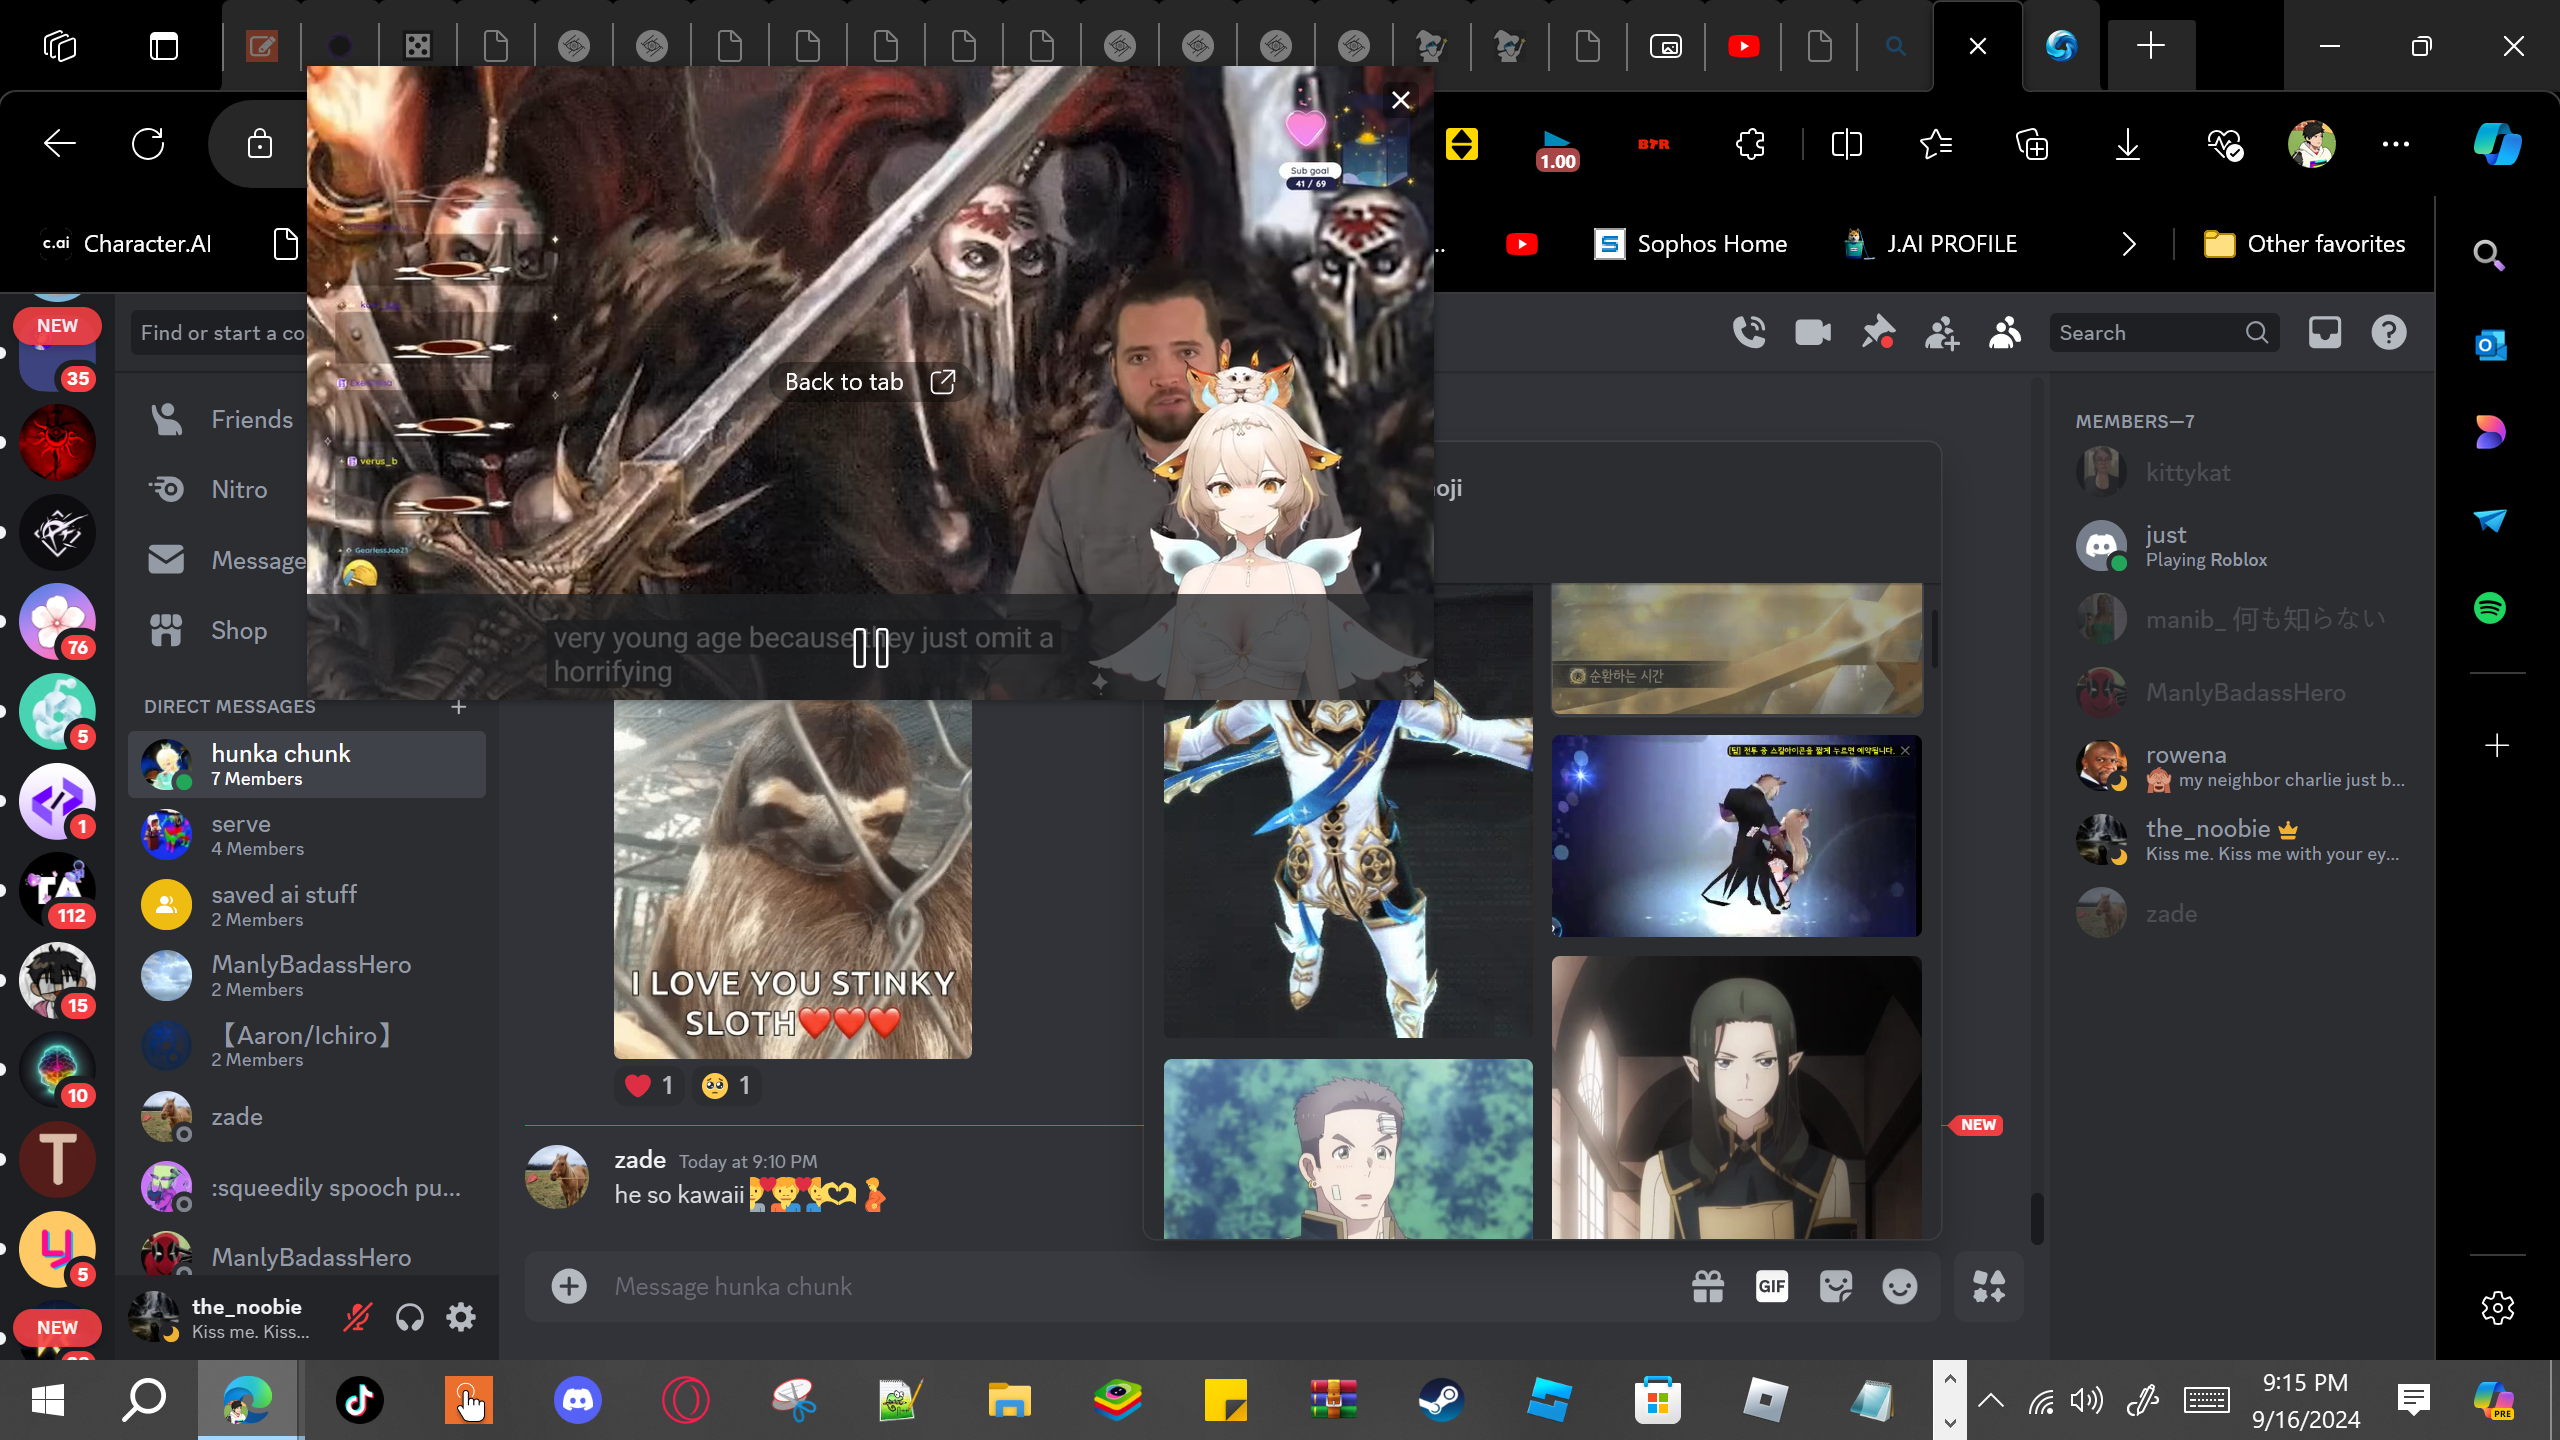Viewport: 2560px width, 1440px height.
Task: Open the gift Nitro icon
Action: click(x=1708, y=1286)
